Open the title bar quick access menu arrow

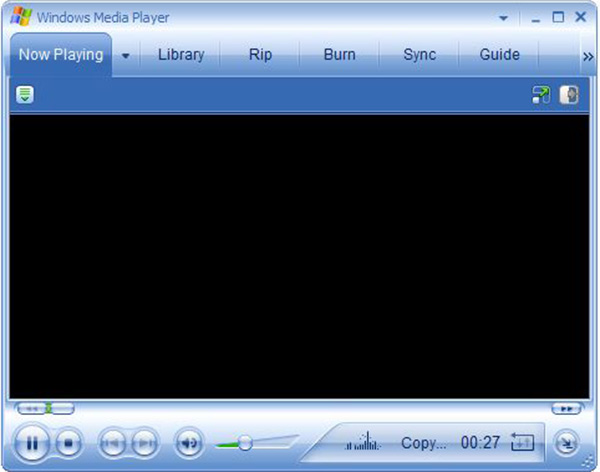[504, 18]
